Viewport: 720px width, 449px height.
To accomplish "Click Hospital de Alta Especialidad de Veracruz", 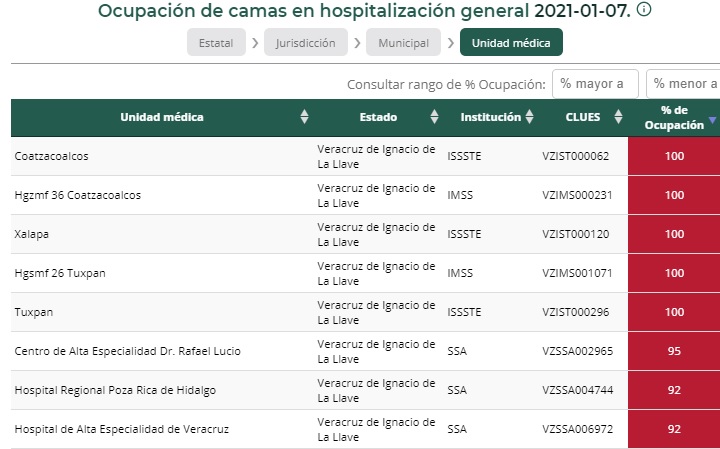I will click(122, 429).
